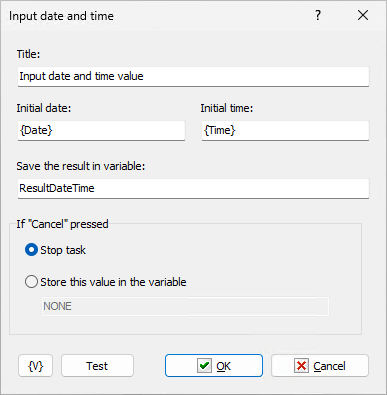Click "Save the result in variable:" label
The width and height of the screenshot is (387, 395).
(81, 166)
